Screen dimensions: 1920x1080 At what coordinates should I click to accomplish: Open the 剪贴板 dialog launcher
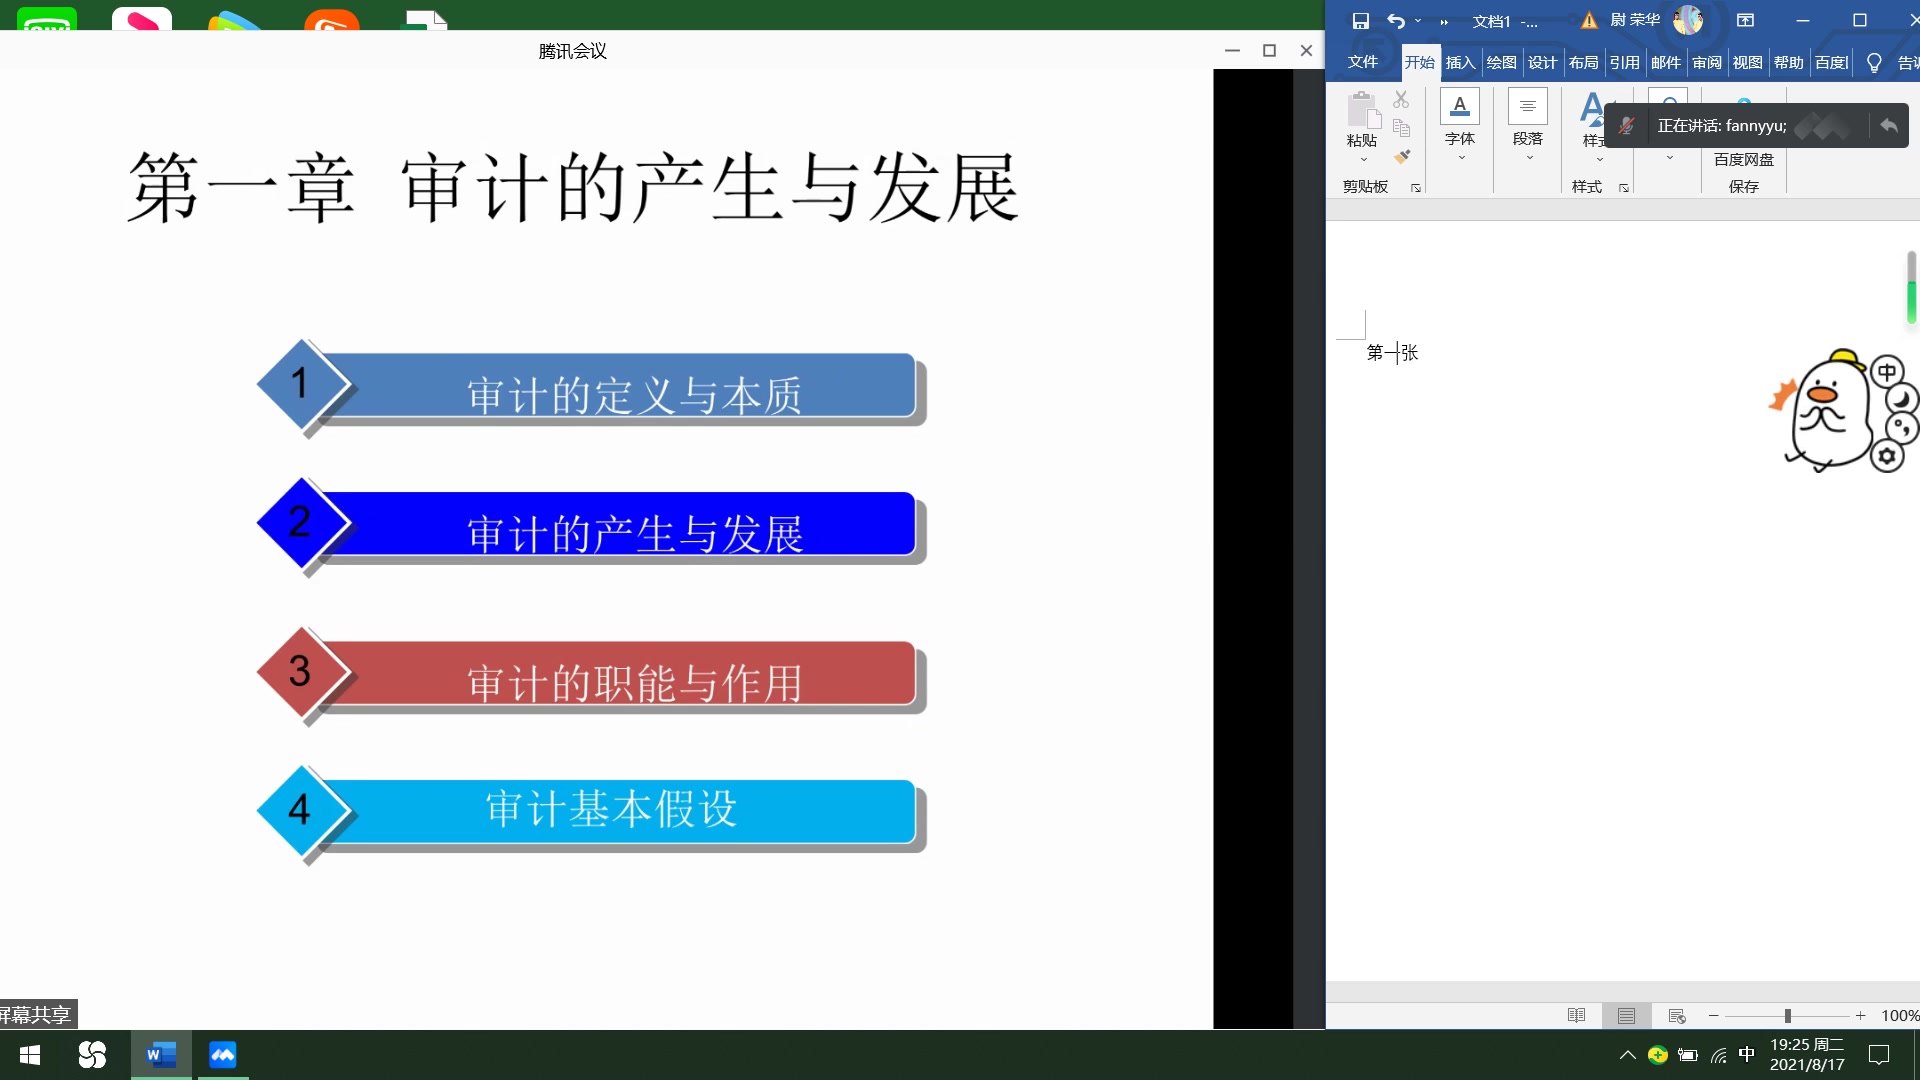click(x=1416, y=188)
